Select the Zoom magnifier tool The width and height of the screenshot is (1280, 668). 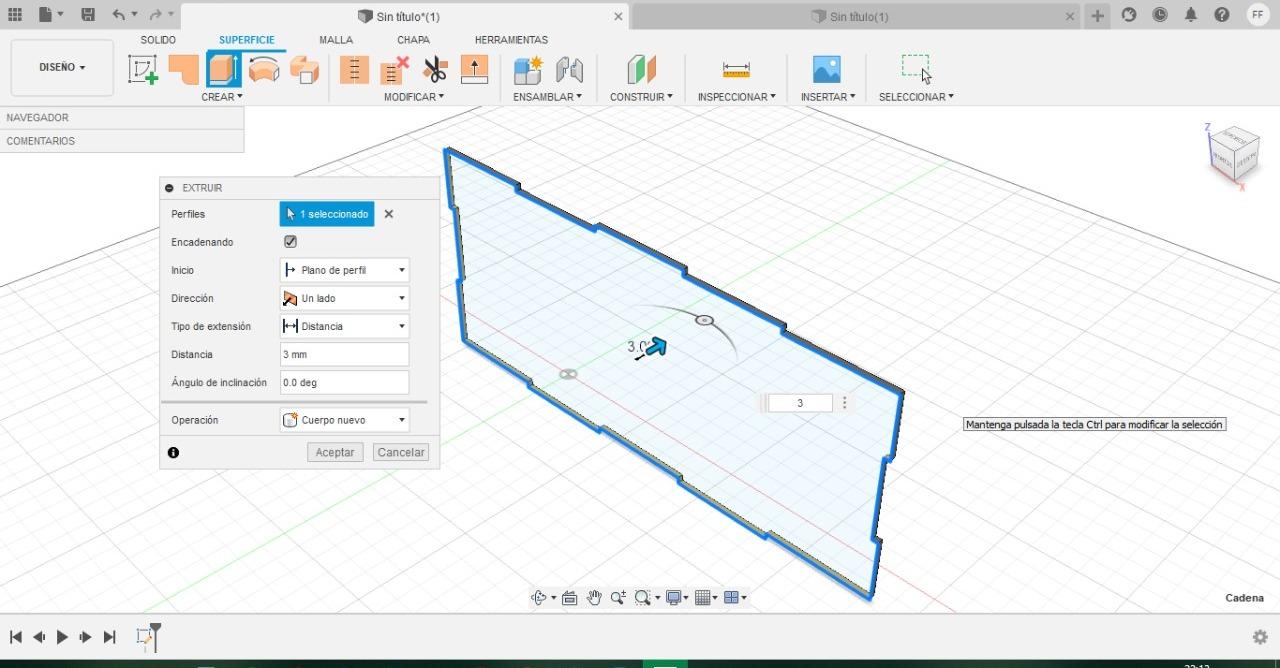click(618, 598)
